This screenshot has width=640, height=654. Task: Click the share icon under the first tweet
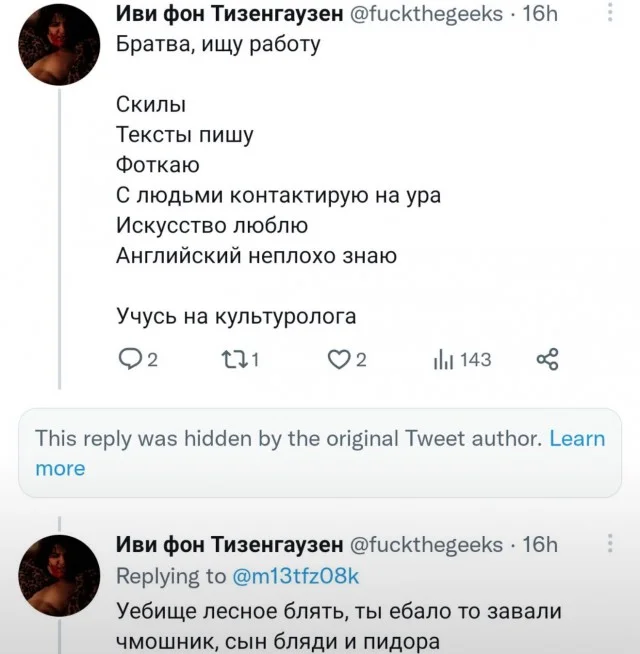click(548, 360)
